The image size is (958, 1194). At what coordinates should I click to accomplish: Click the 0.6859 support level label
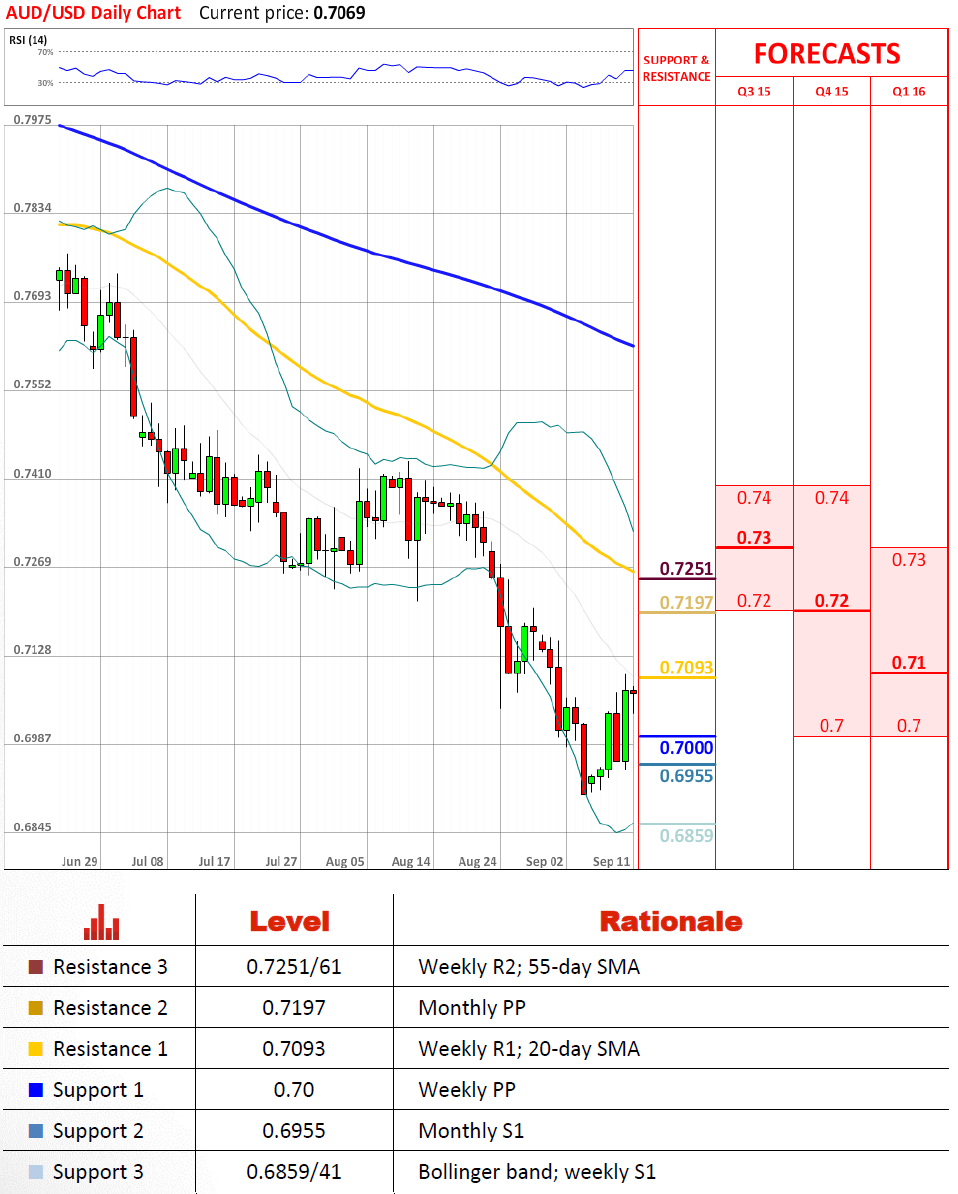[x=686, y=836]
